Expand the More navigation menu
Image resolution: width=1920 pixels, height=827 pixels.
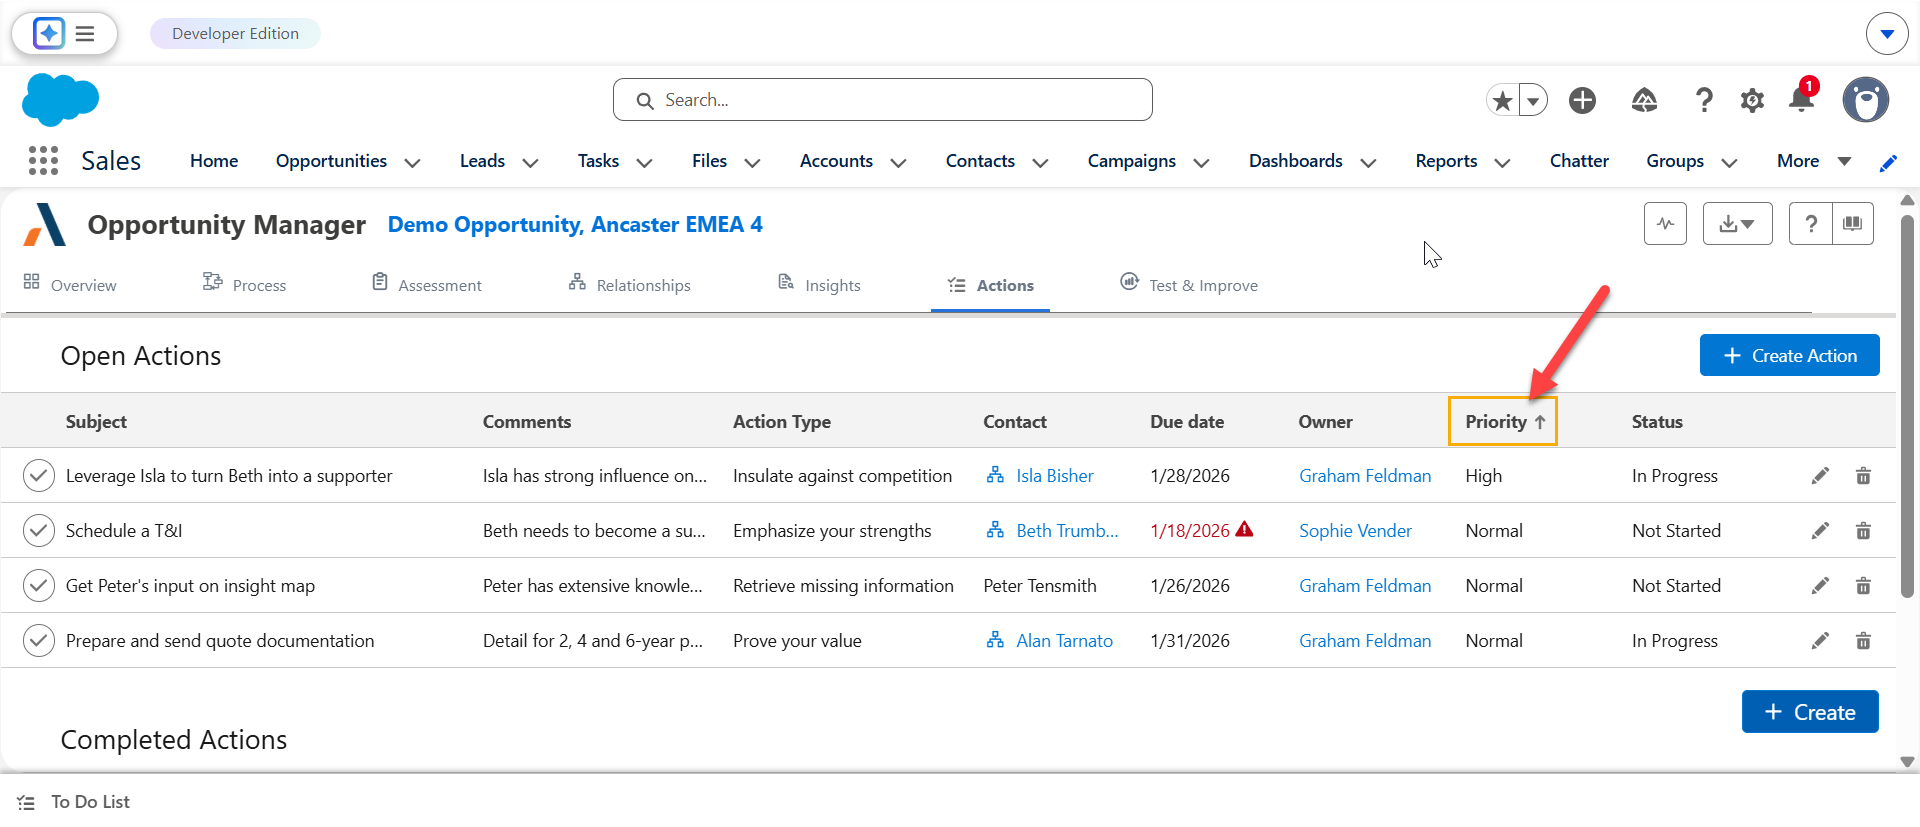(x=1813, y=161)
